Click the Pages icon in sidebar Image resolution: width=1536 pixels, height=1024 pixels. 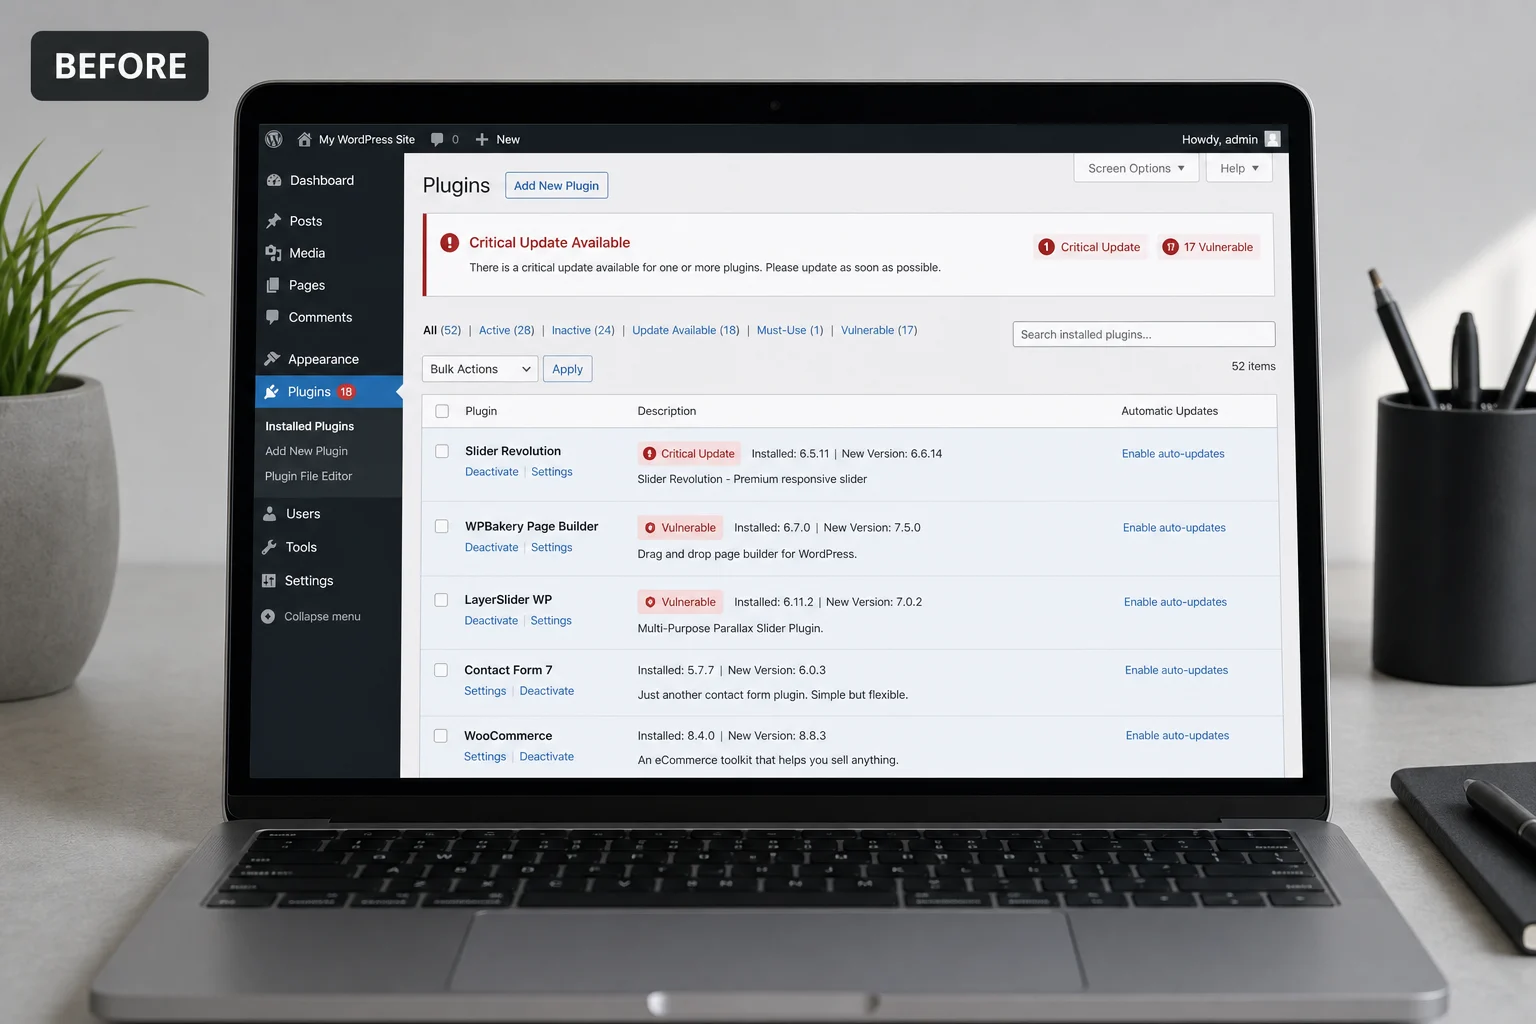point(273,285)
